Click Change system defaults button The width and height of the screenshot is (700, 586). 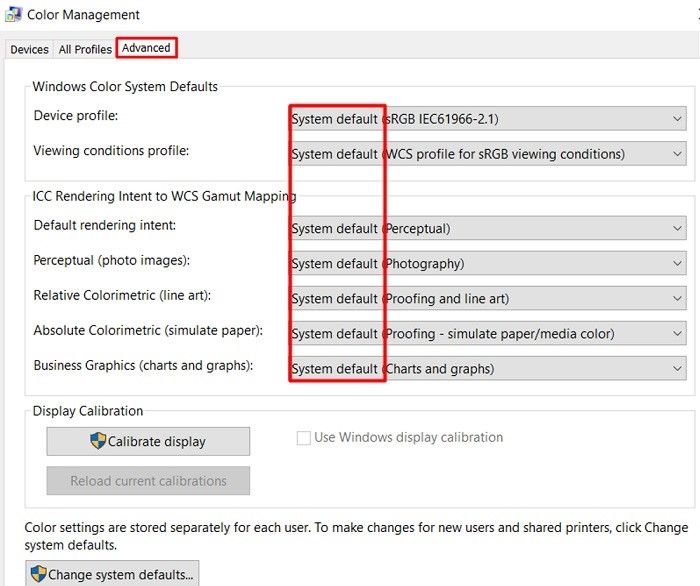coord(112,574)
